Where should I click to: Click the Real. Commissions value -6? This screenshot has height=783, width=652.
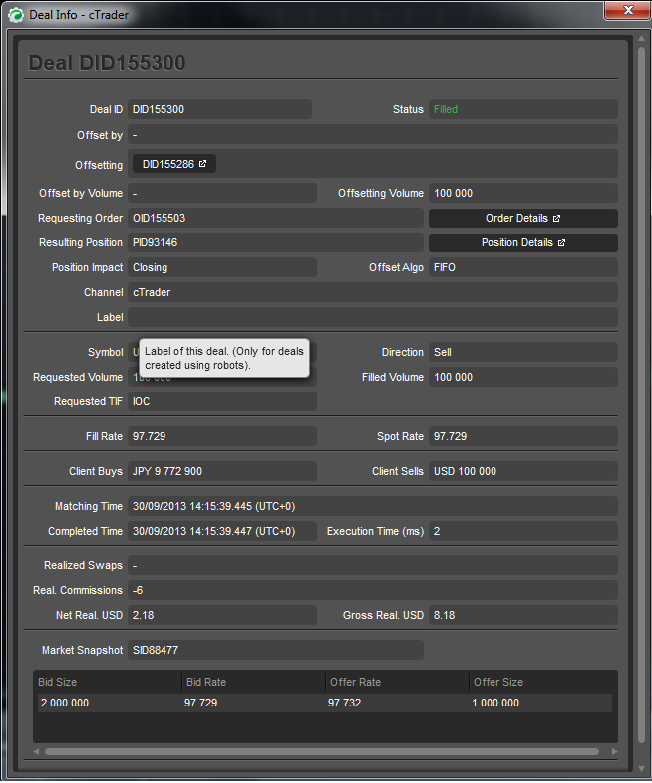pos(372,590)
